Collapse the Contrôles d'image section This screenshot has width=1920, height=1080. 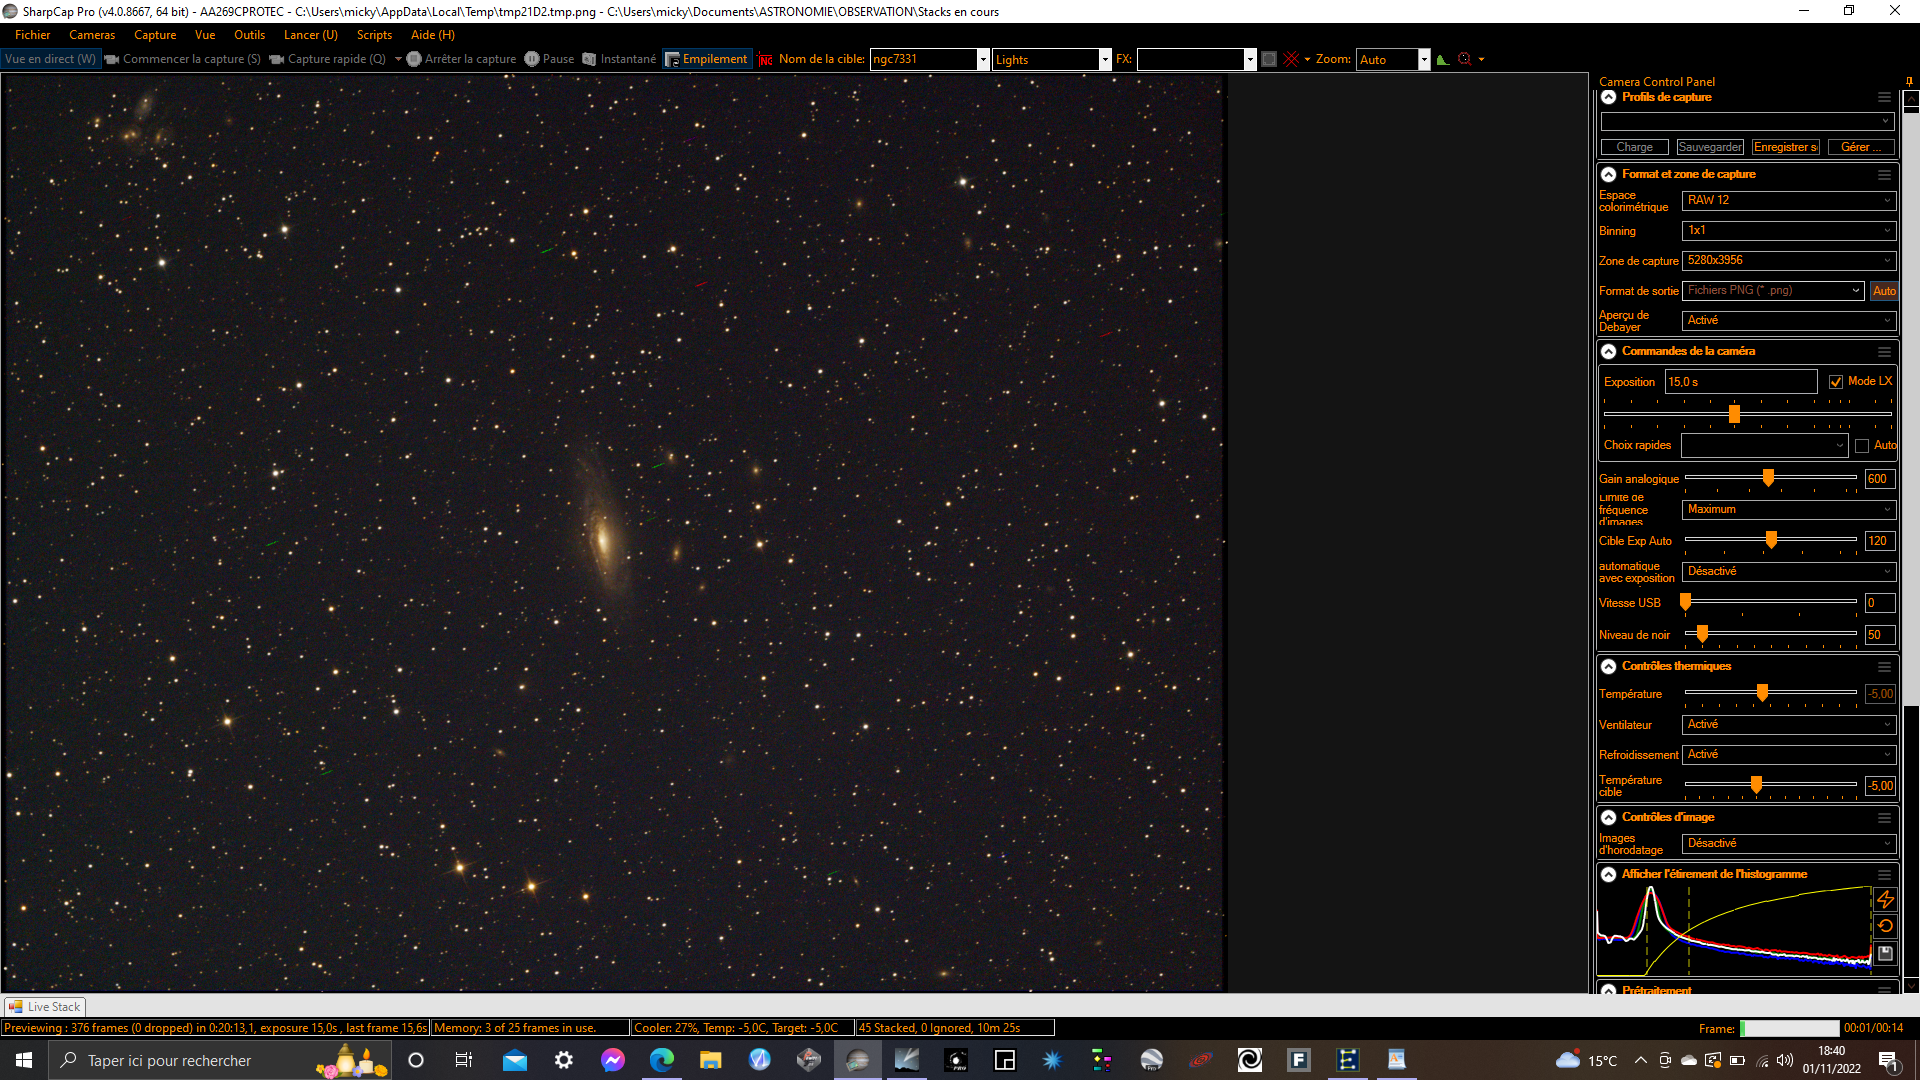click(1608, 817)
